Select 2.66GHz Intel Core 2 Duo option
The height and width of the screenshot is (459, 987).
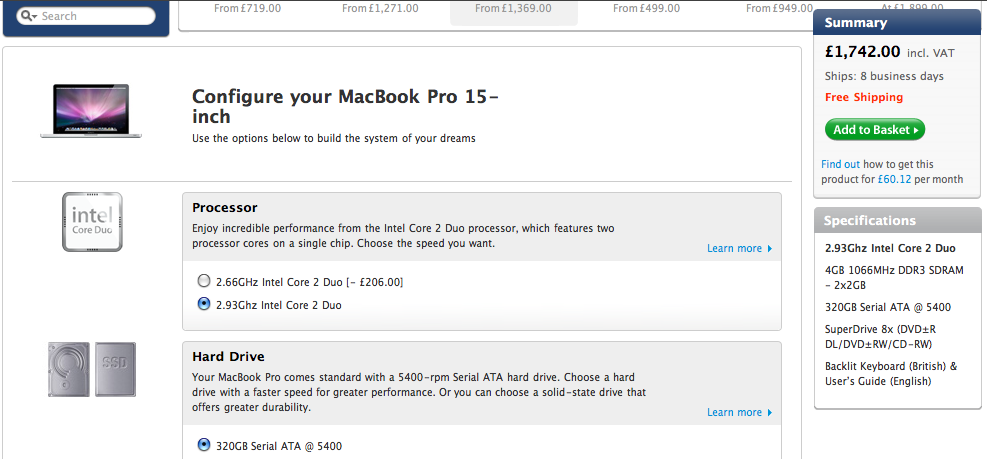(x=203, y=281)
